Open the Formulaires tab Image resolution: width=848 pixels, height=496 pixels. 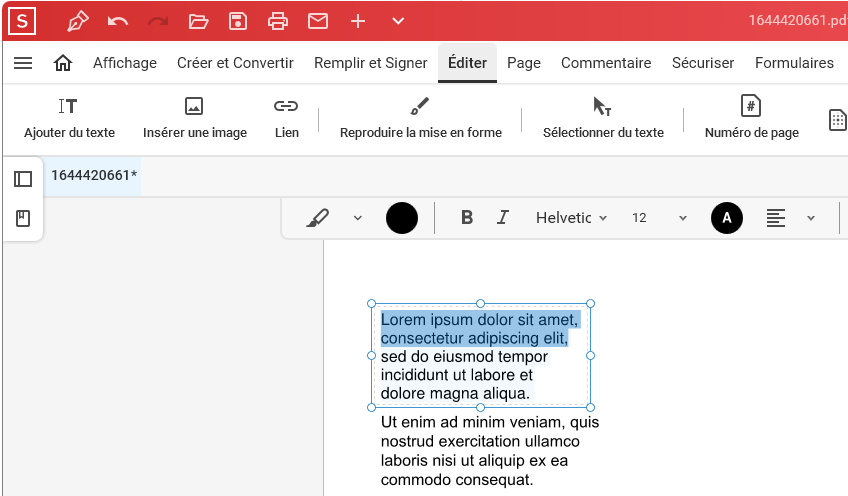pyautogui.click(x=794, y=63)
